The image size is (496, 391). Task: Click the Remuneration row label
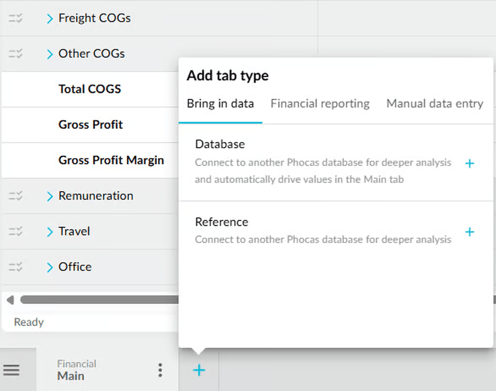(x=96, y=196)
